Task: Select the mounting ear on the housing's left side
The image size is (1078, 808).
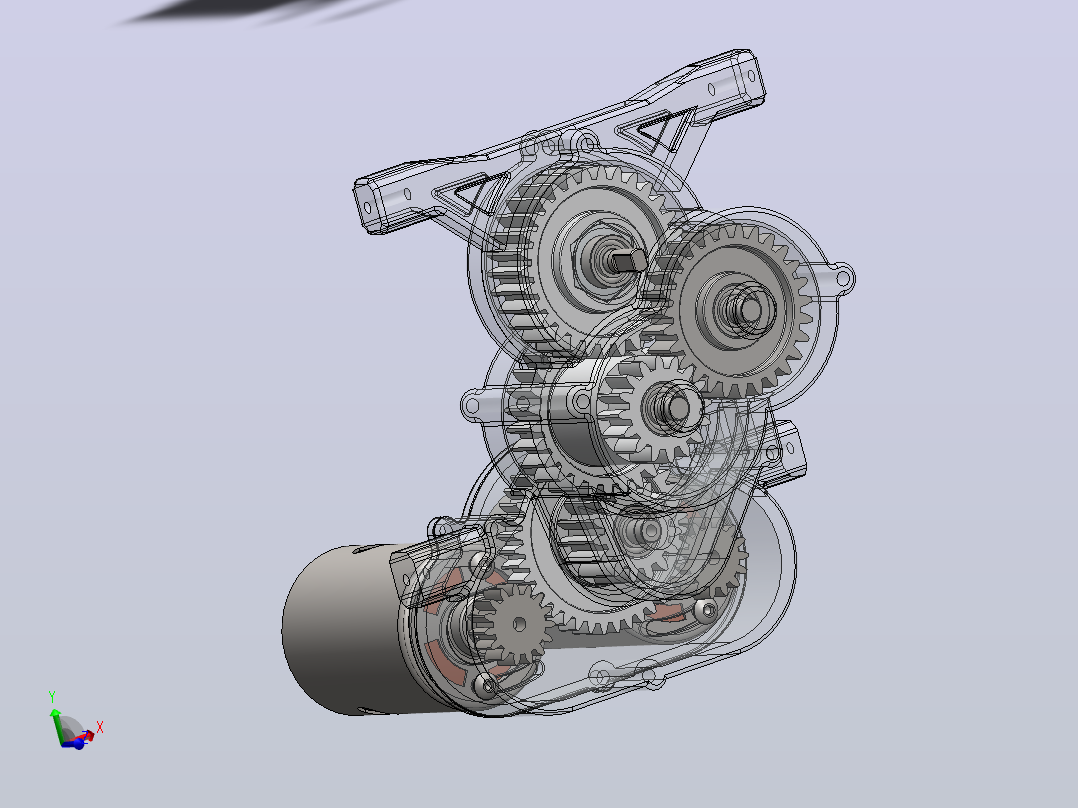Action: click(x=476, y=404)
